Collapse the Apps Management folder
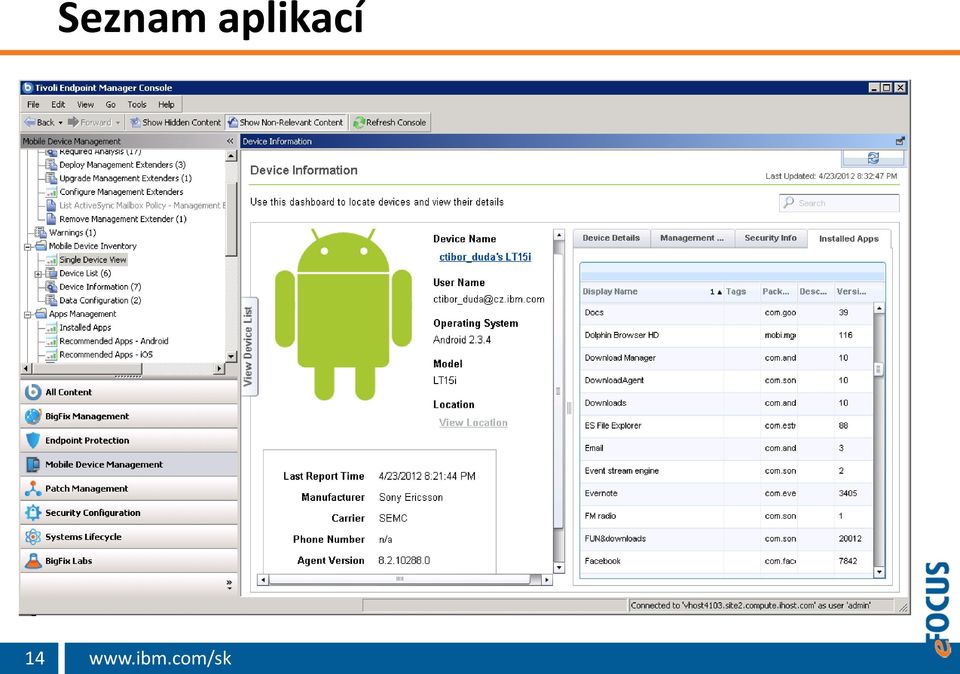960x674 pixels. coord(28,315)
